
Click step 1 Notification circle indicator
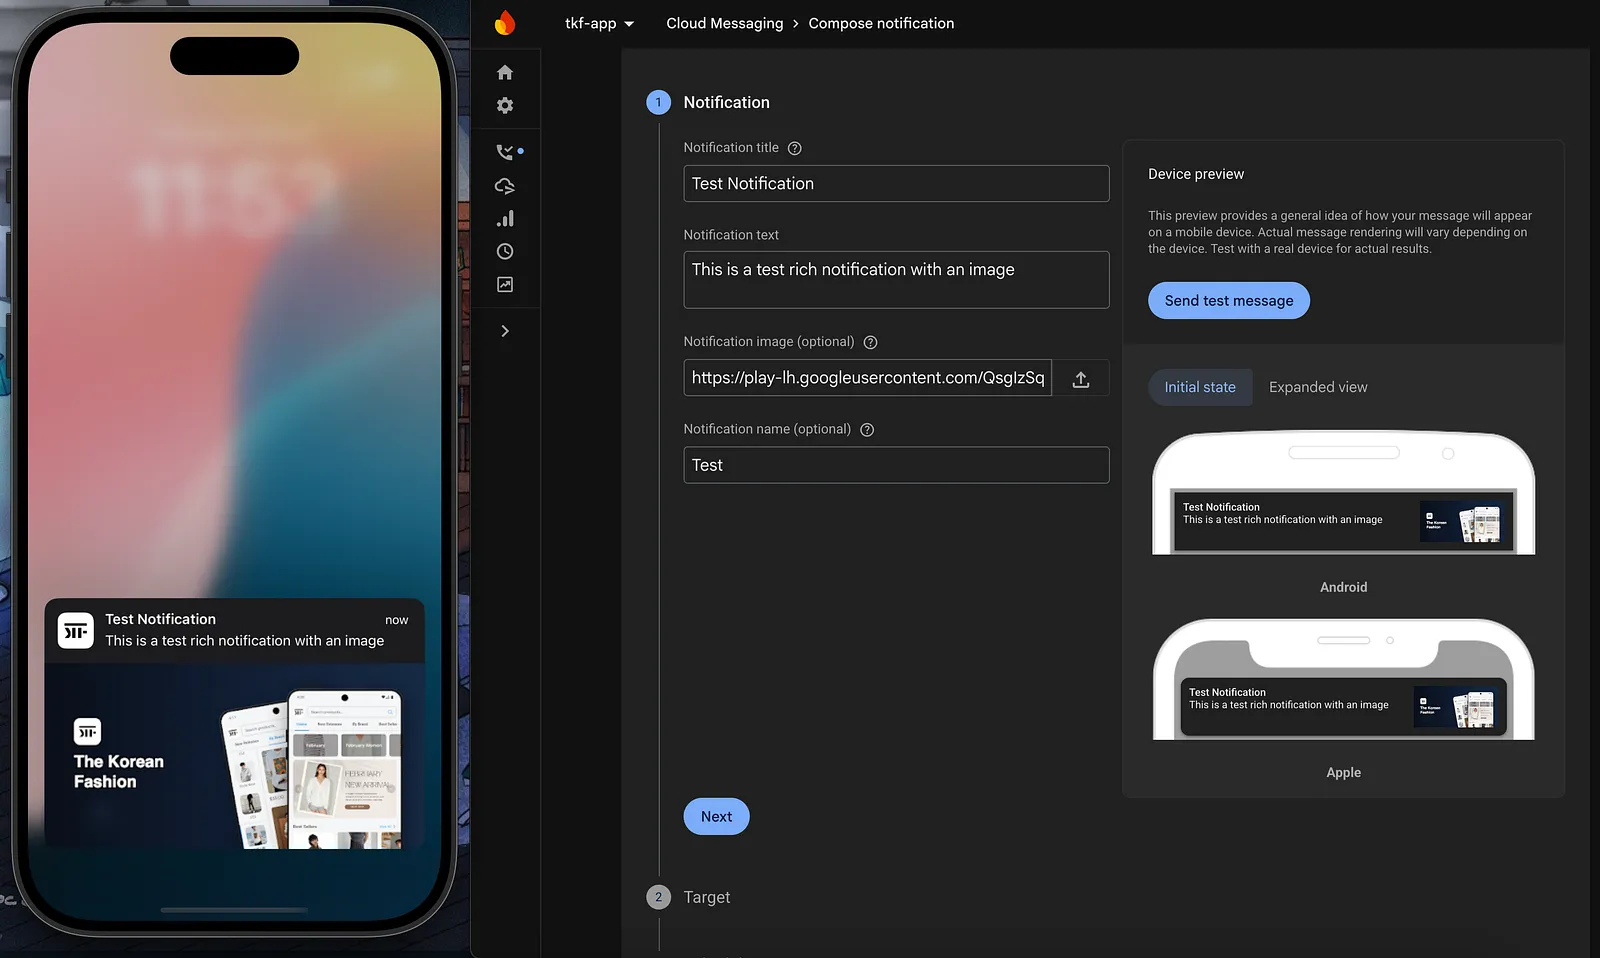pos(658,102)
